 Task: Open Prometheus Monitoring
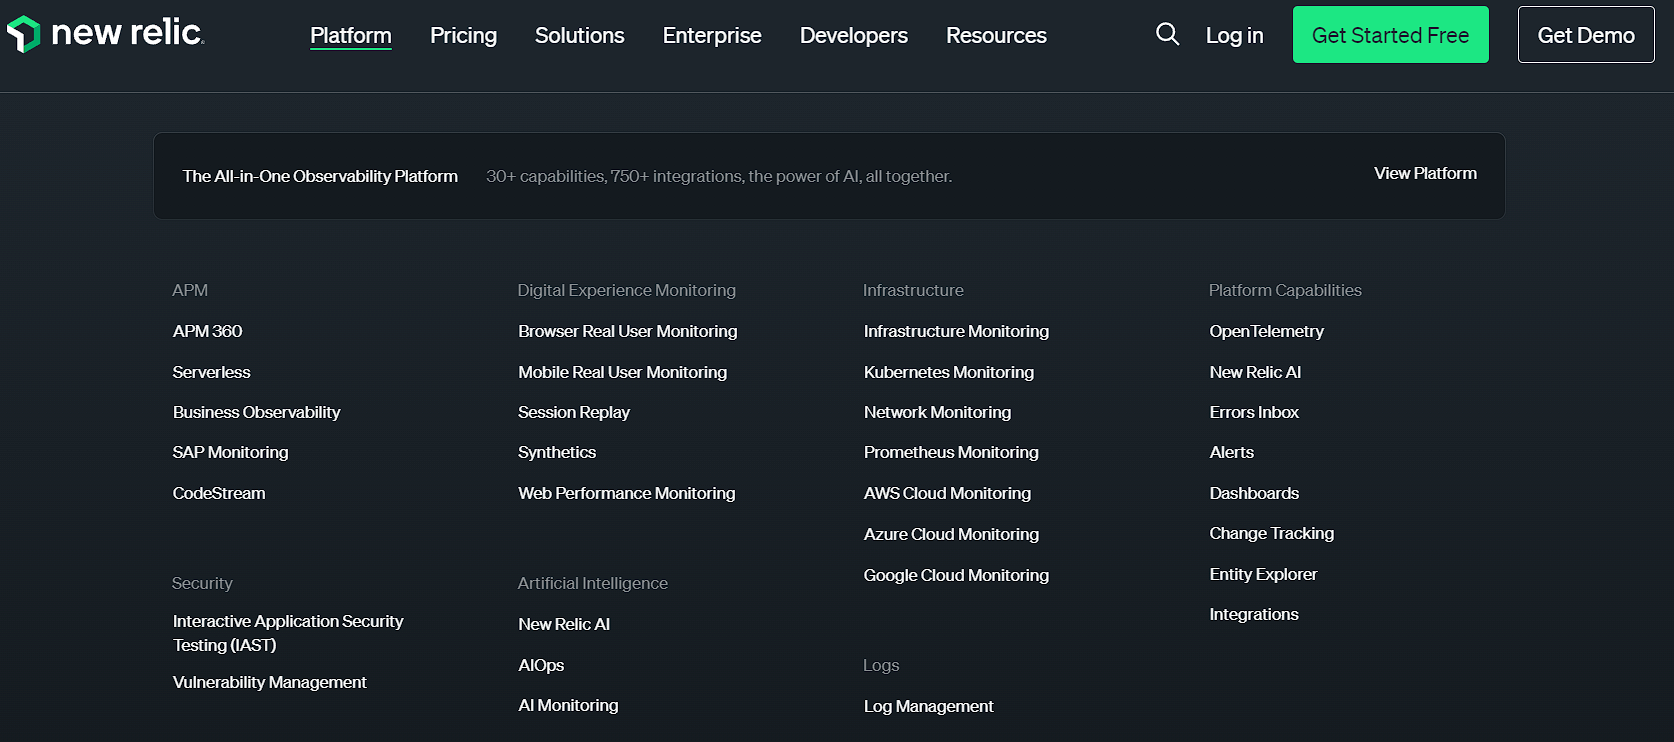tap(951, 452)
